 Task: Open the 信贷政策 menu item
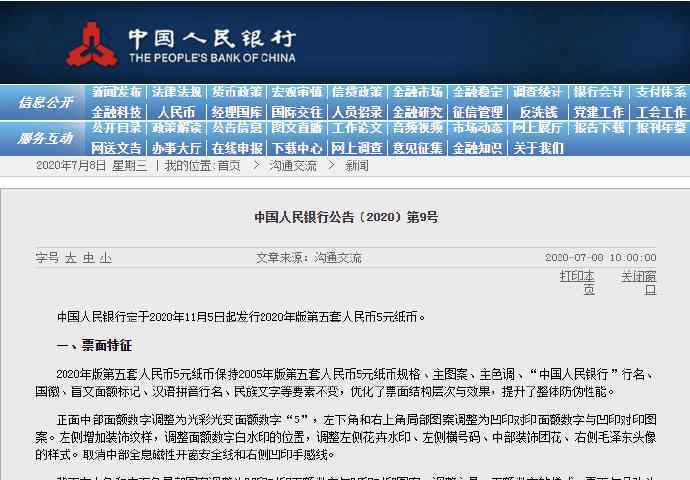[x=357, y=92]
